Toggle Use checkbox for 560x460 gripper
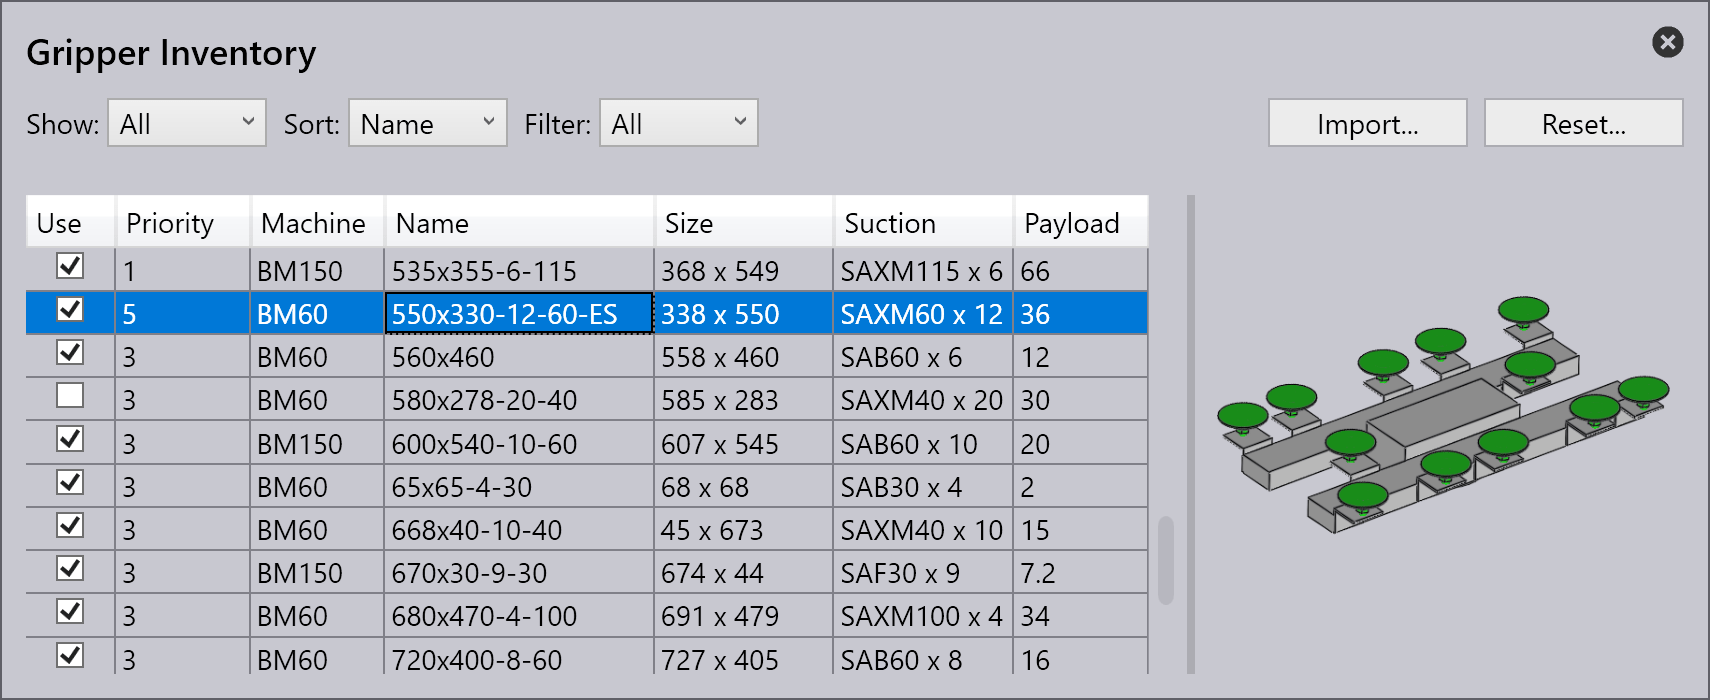Screen dimensions: 1710x700 (70, 353)
